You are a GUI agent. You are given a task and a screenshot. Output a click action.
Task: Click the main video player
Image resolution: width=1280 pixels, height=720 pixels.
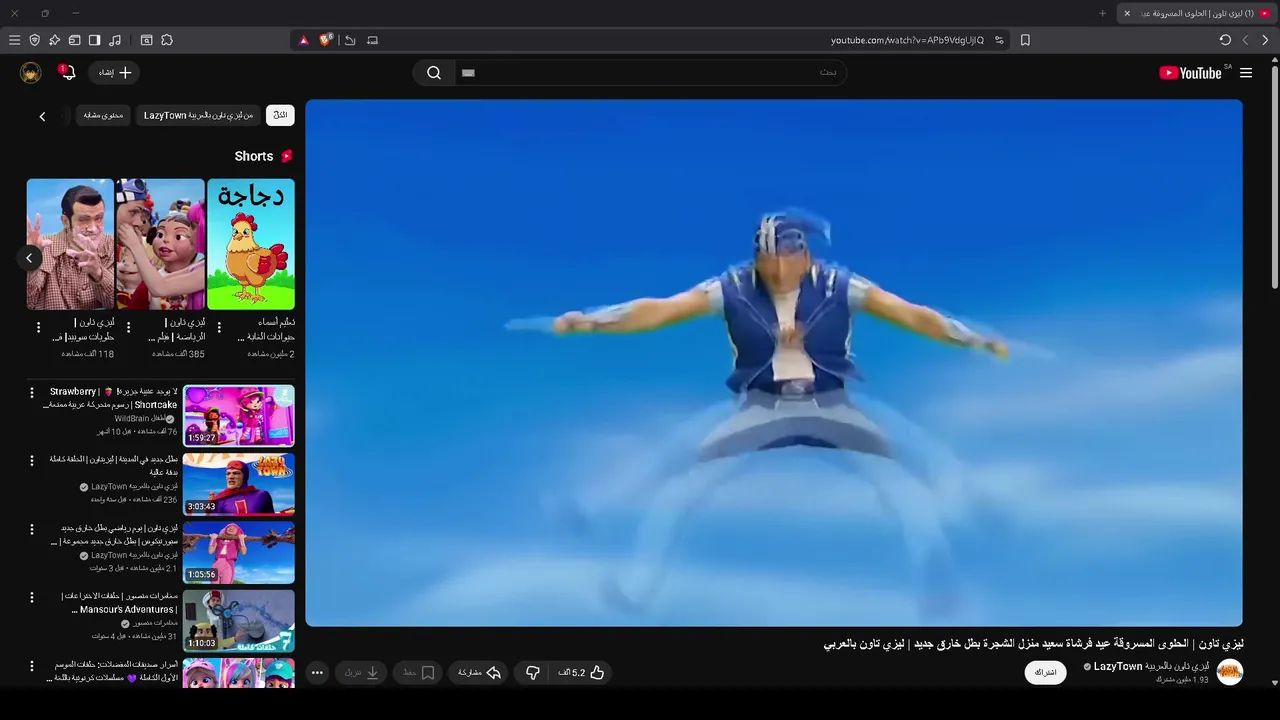(774, 363)
